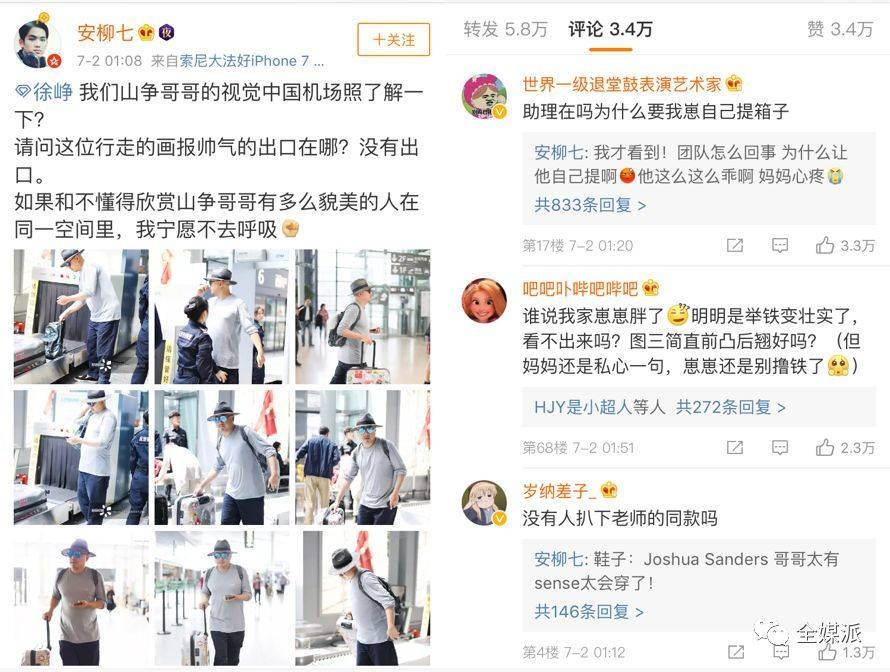Reply to the 17th floor comment
Viewport: 890px width, 672px height.
pos(780,245)
